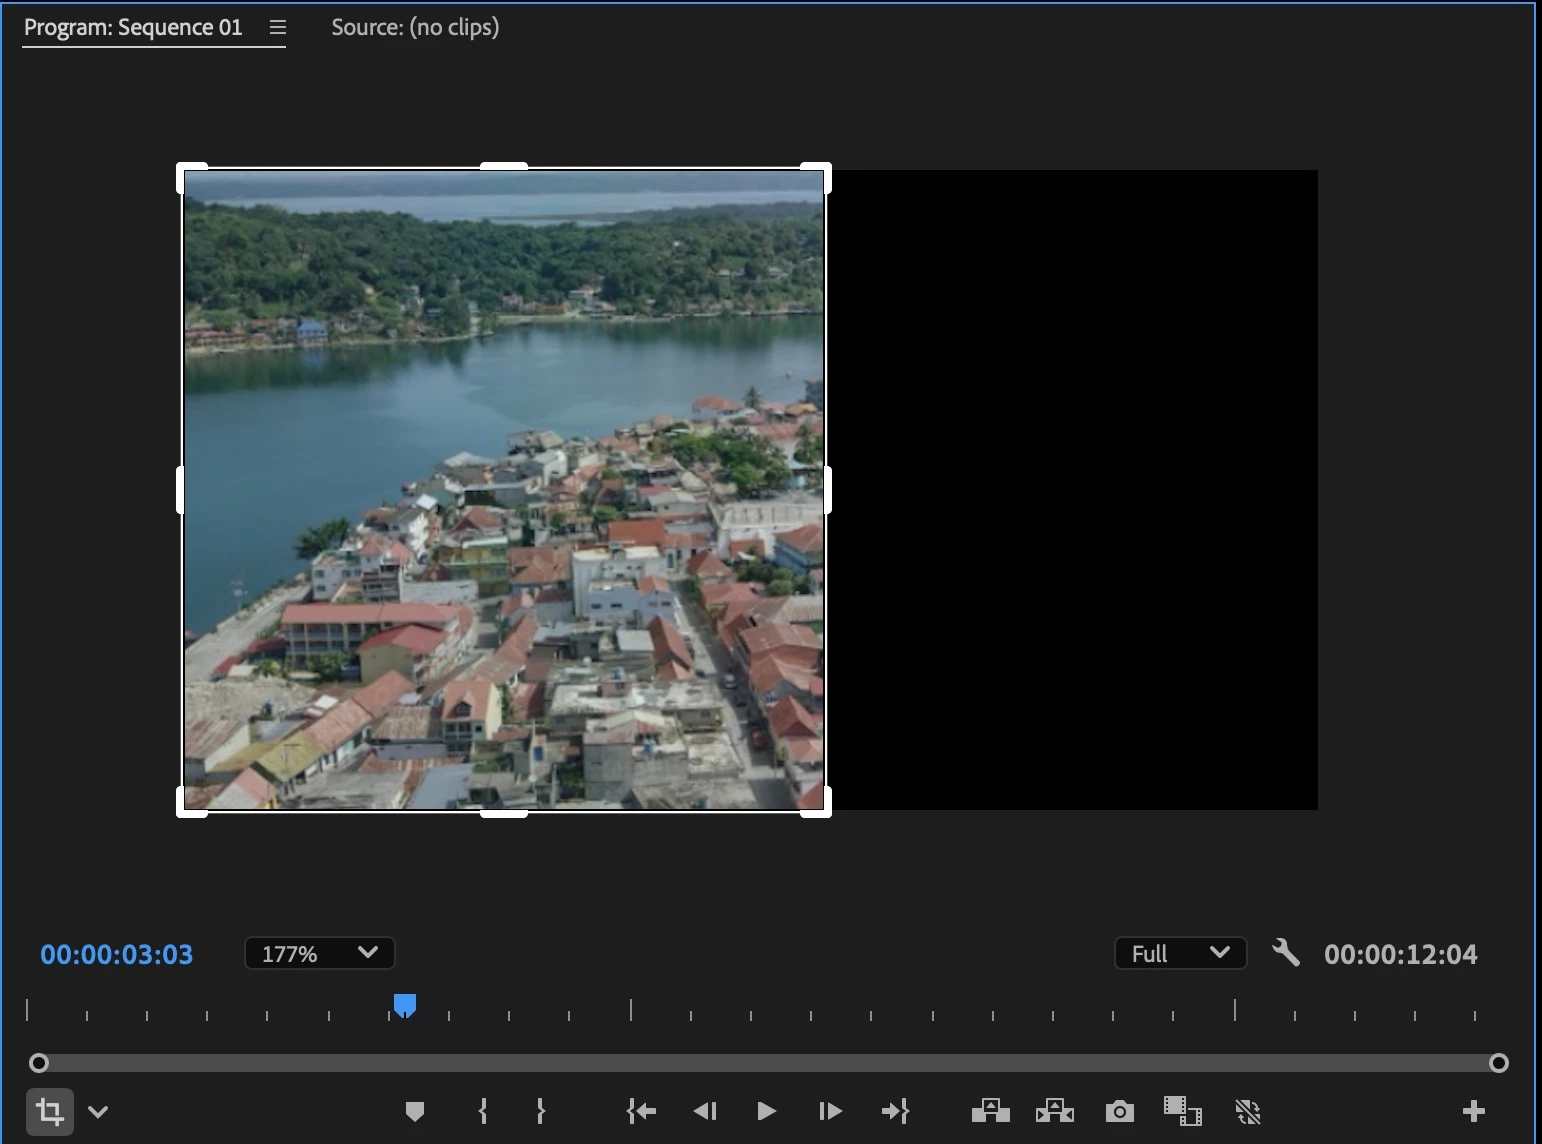Toggle proxies button
1542x1144 pixels.
[1247, 1112]
